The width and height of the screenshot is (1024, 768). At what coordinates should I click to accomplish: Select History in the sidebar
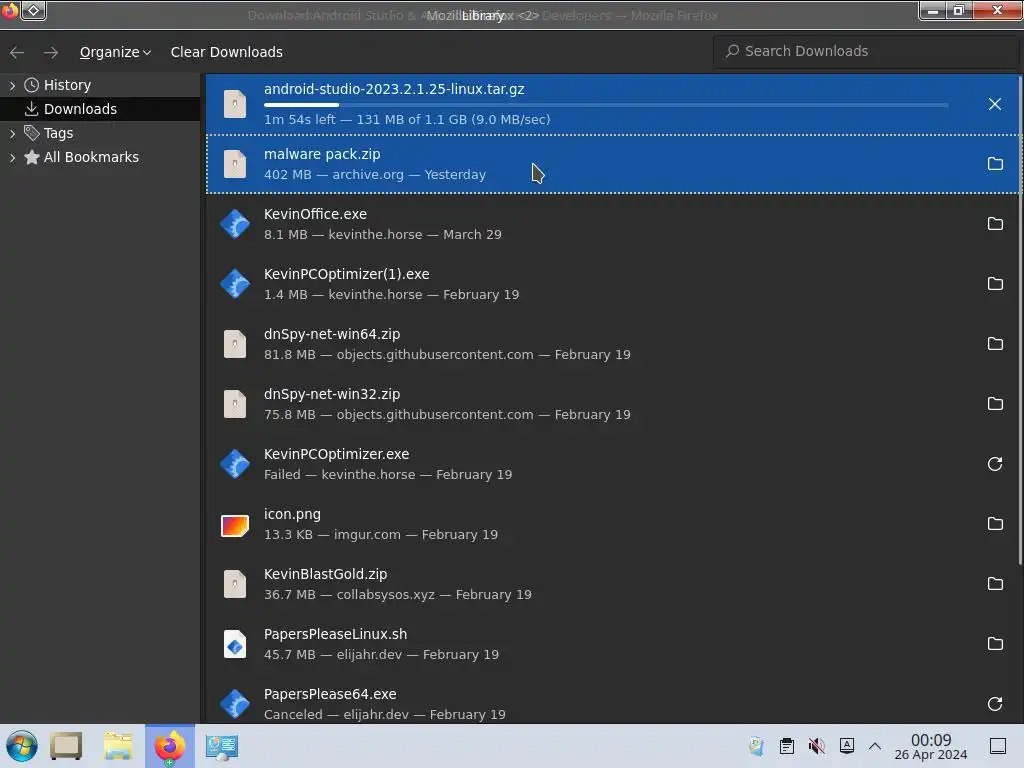(x=100, y=85)
